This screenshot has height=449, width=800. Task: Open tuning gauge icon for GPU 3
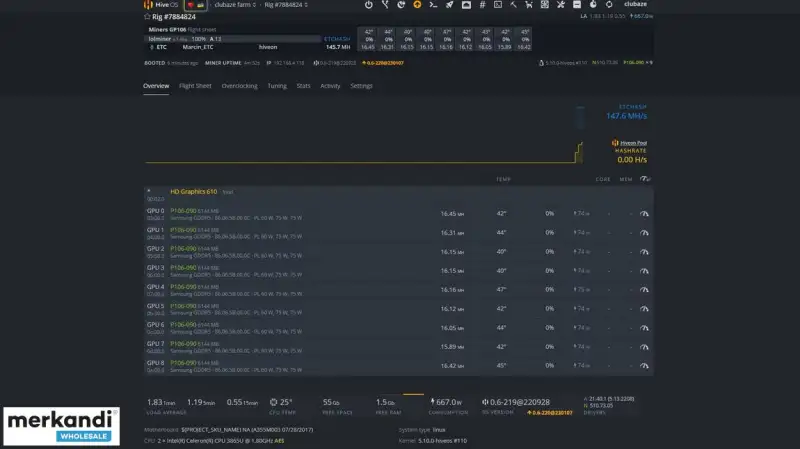click(644, 271)
